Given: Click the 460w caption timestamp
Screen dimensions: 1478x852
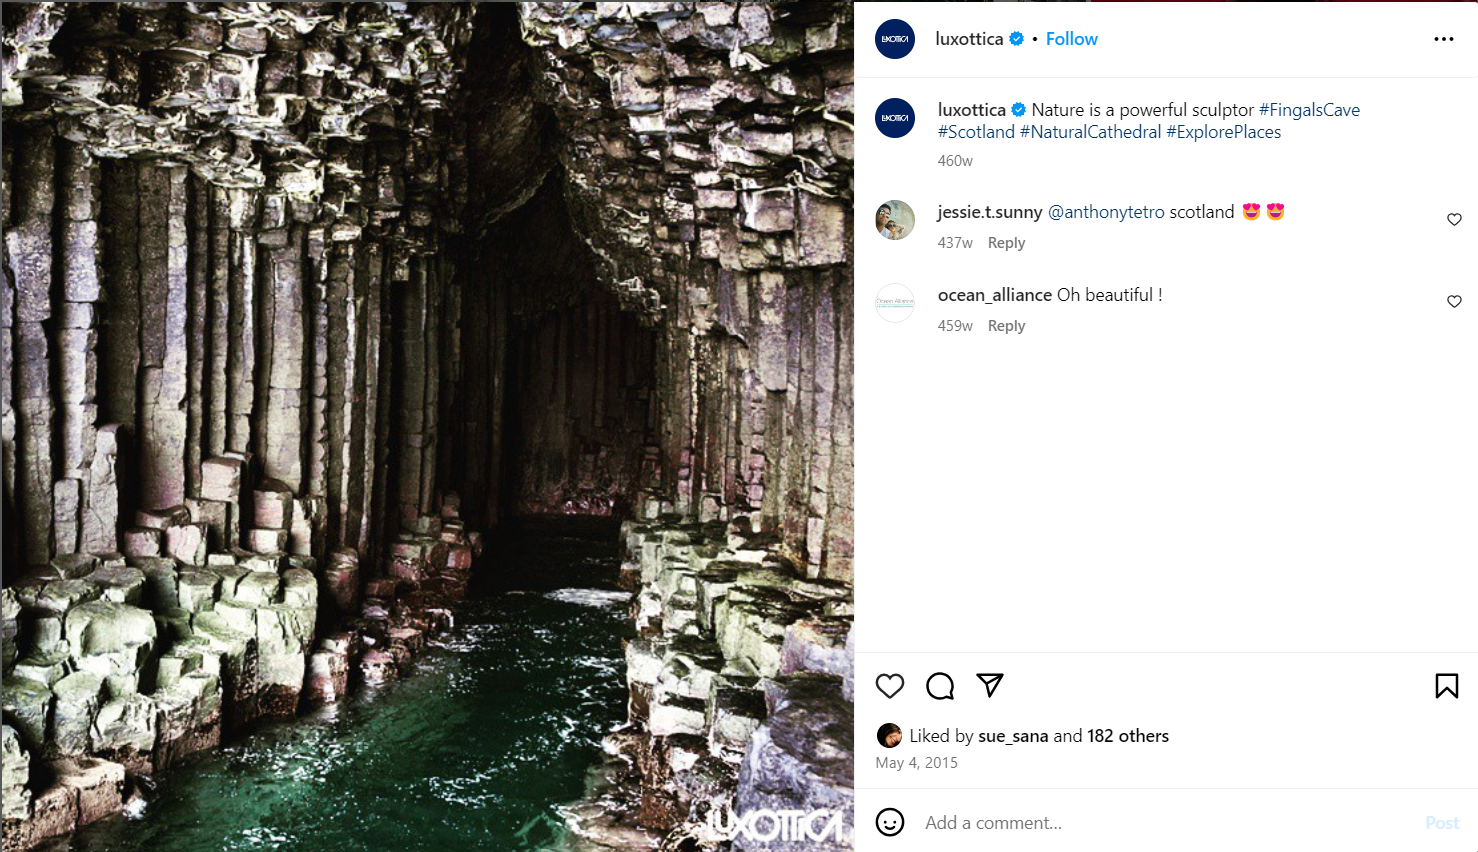Looking at the screenshot, I should tap(955, 161).
